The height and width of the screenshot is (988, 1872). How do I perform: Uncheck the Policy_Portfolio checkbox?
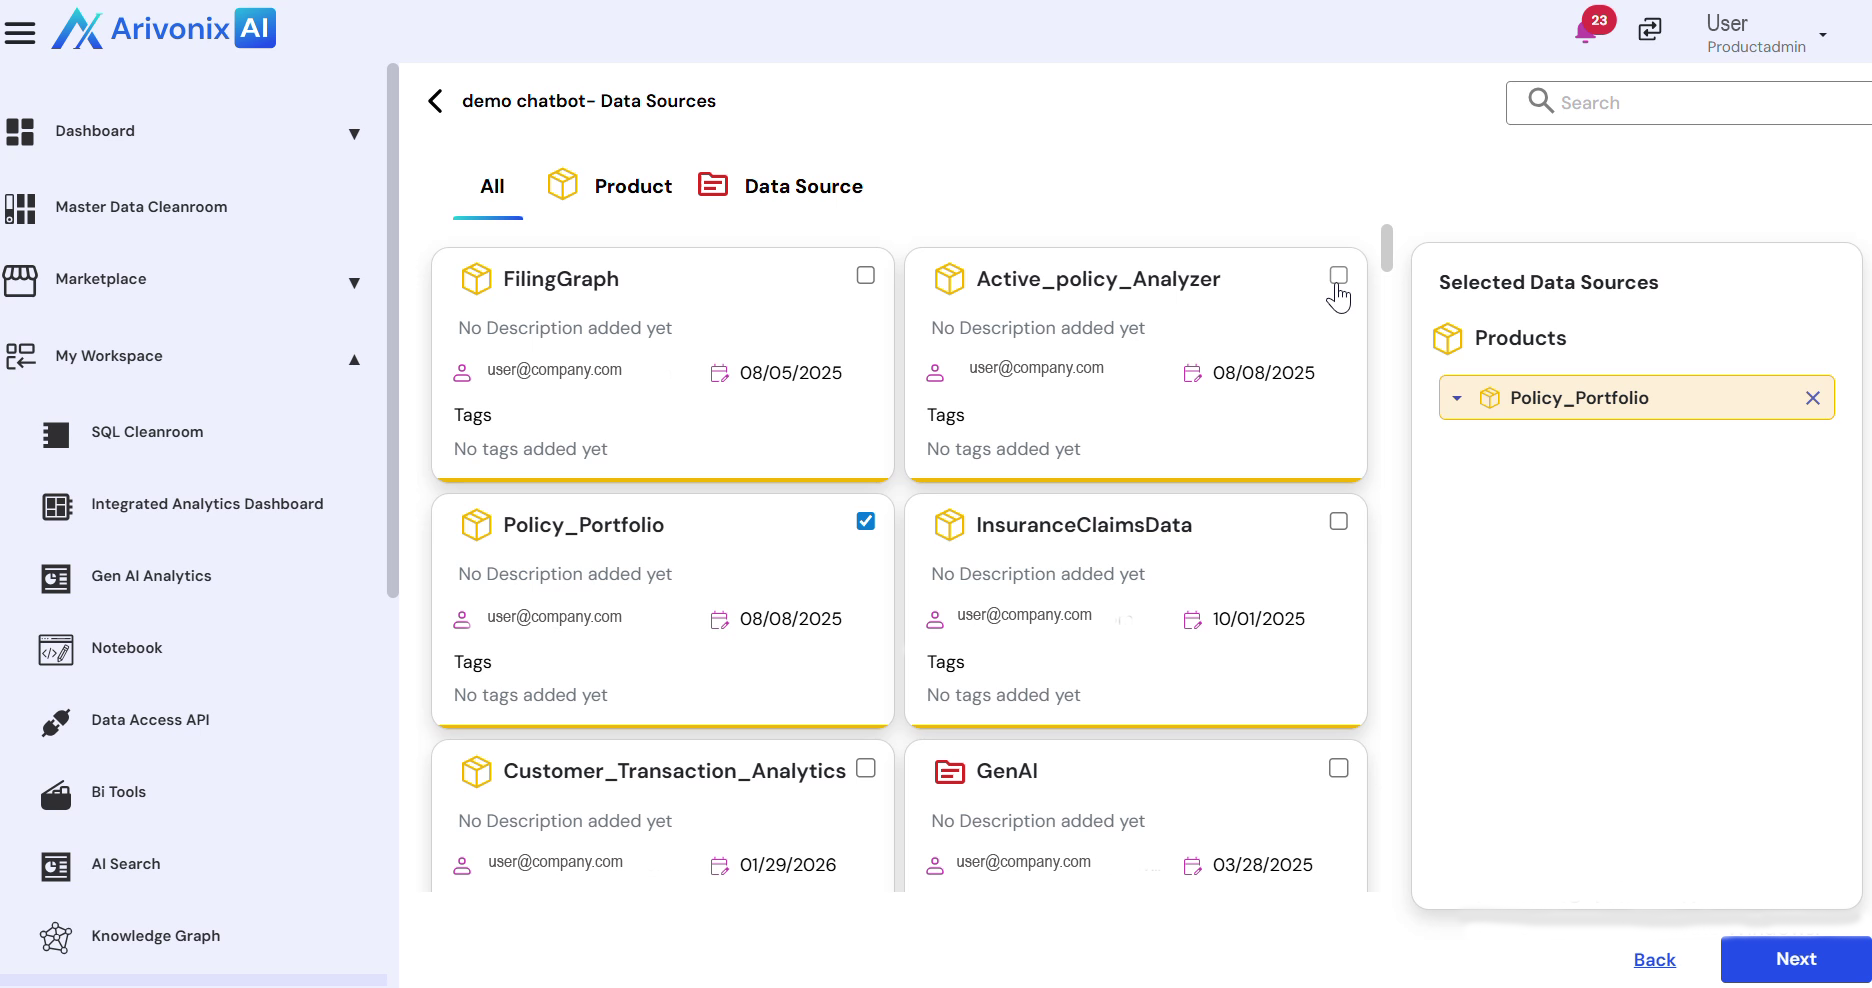(866, 521)
